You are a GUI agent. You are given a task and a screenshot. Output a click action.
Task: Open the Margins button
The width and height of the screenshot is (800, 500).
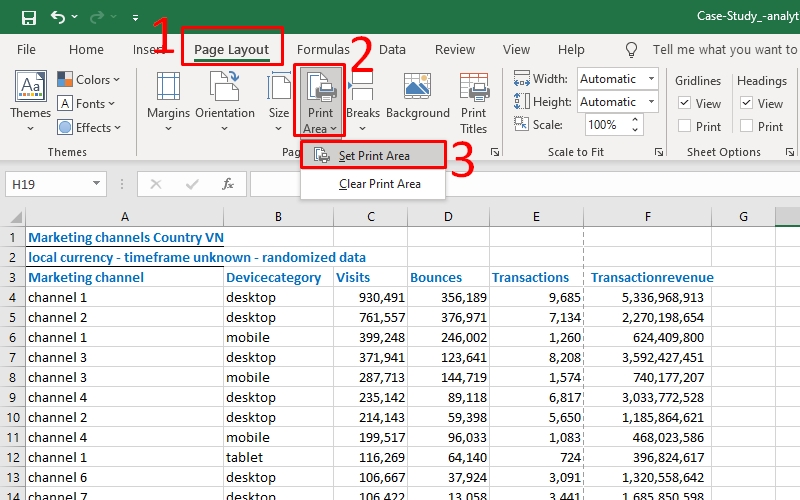(x=168, y=101)
